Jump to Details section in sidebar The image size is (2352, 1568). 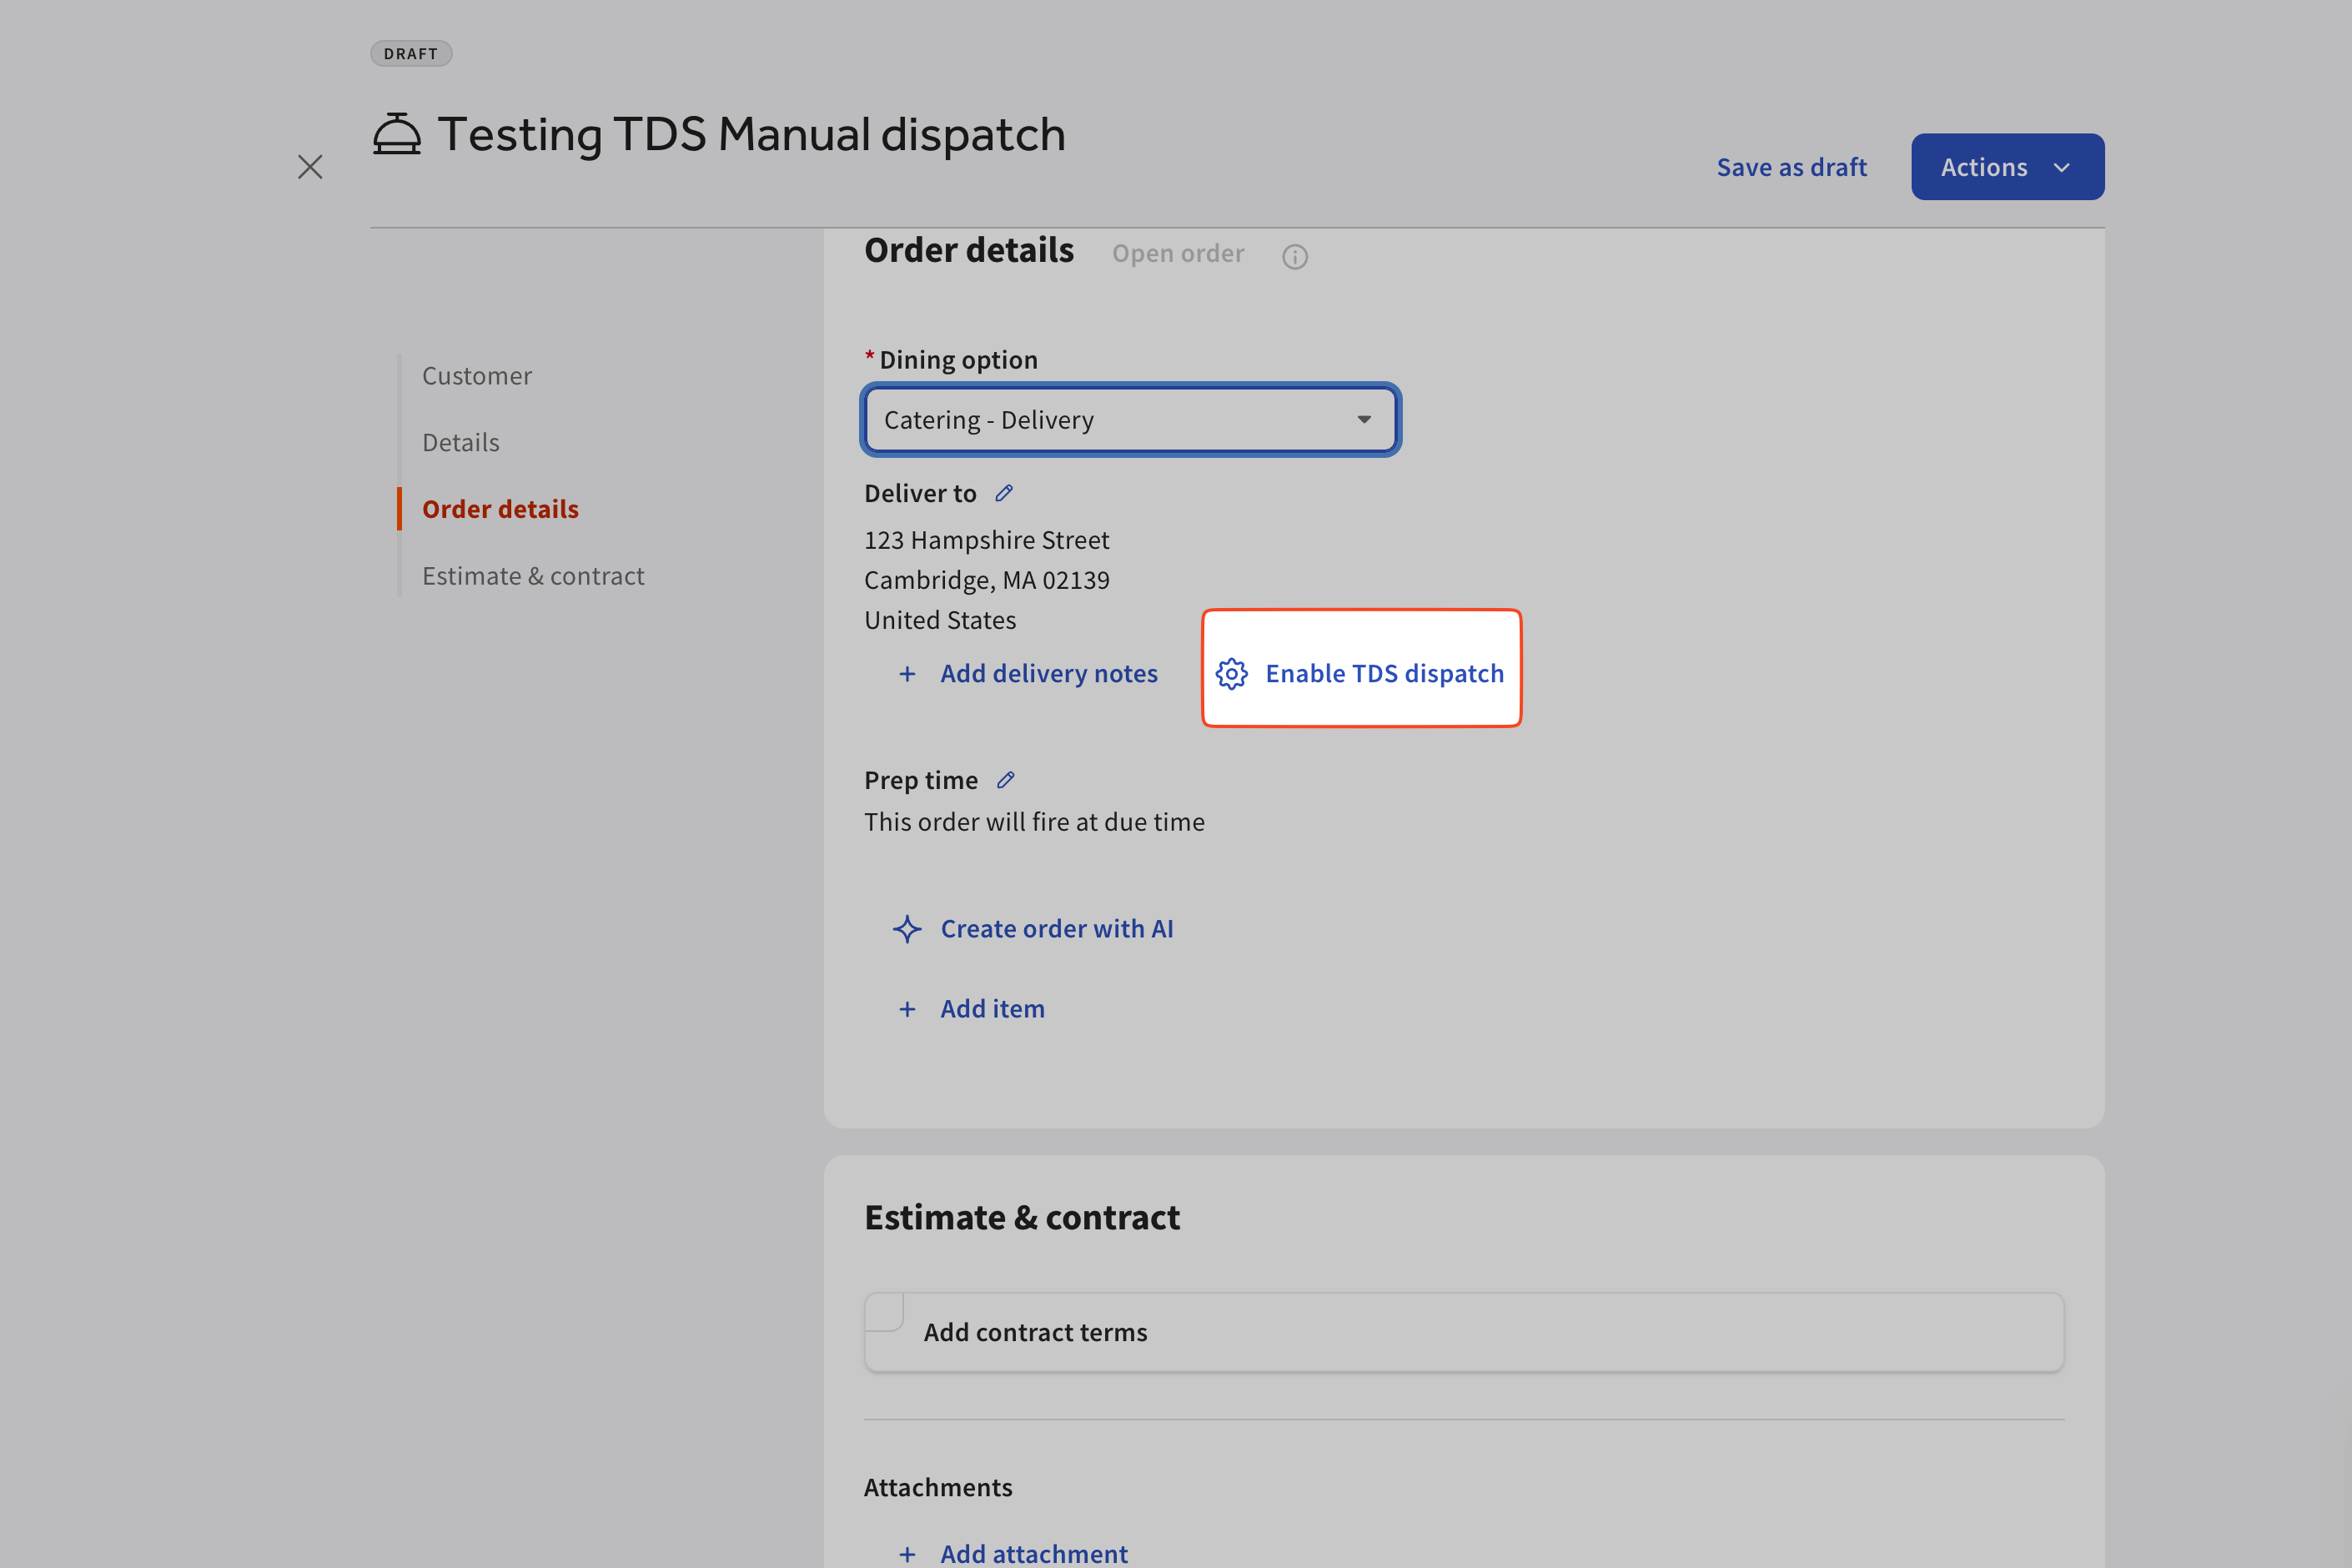coord(461,443)
